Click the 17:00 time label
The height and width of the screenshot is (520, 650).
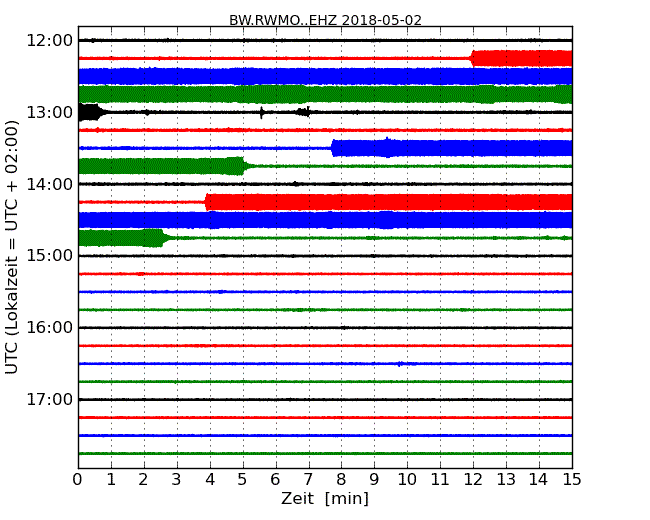(49, 399)
